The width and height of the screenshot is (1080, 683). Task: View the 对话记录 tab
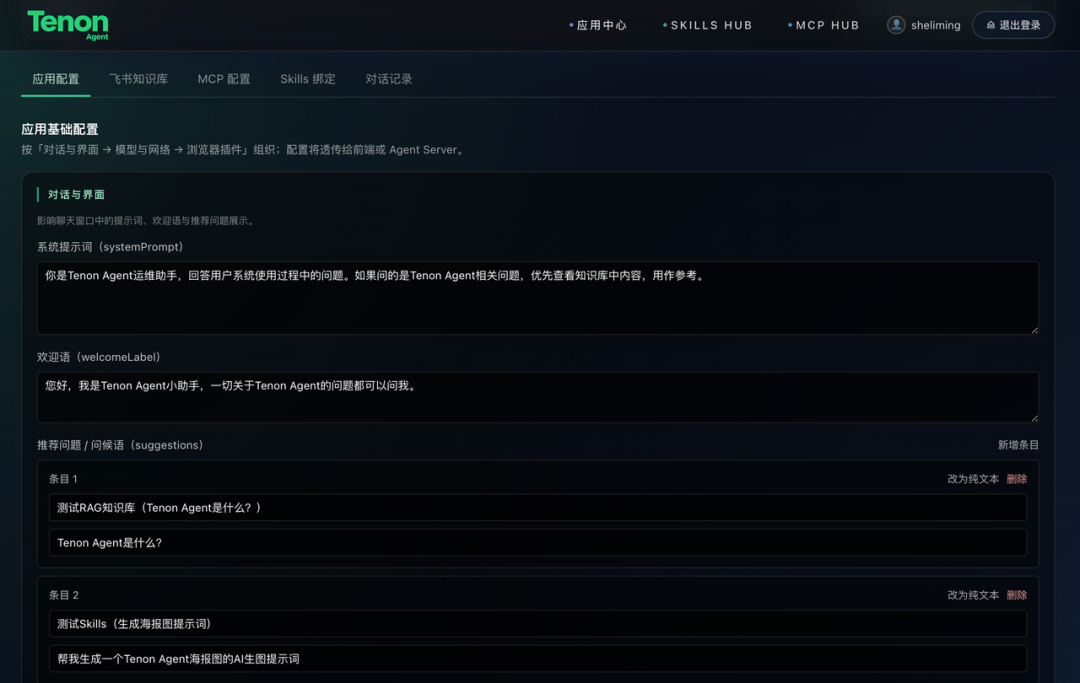(x=388, y=79)
